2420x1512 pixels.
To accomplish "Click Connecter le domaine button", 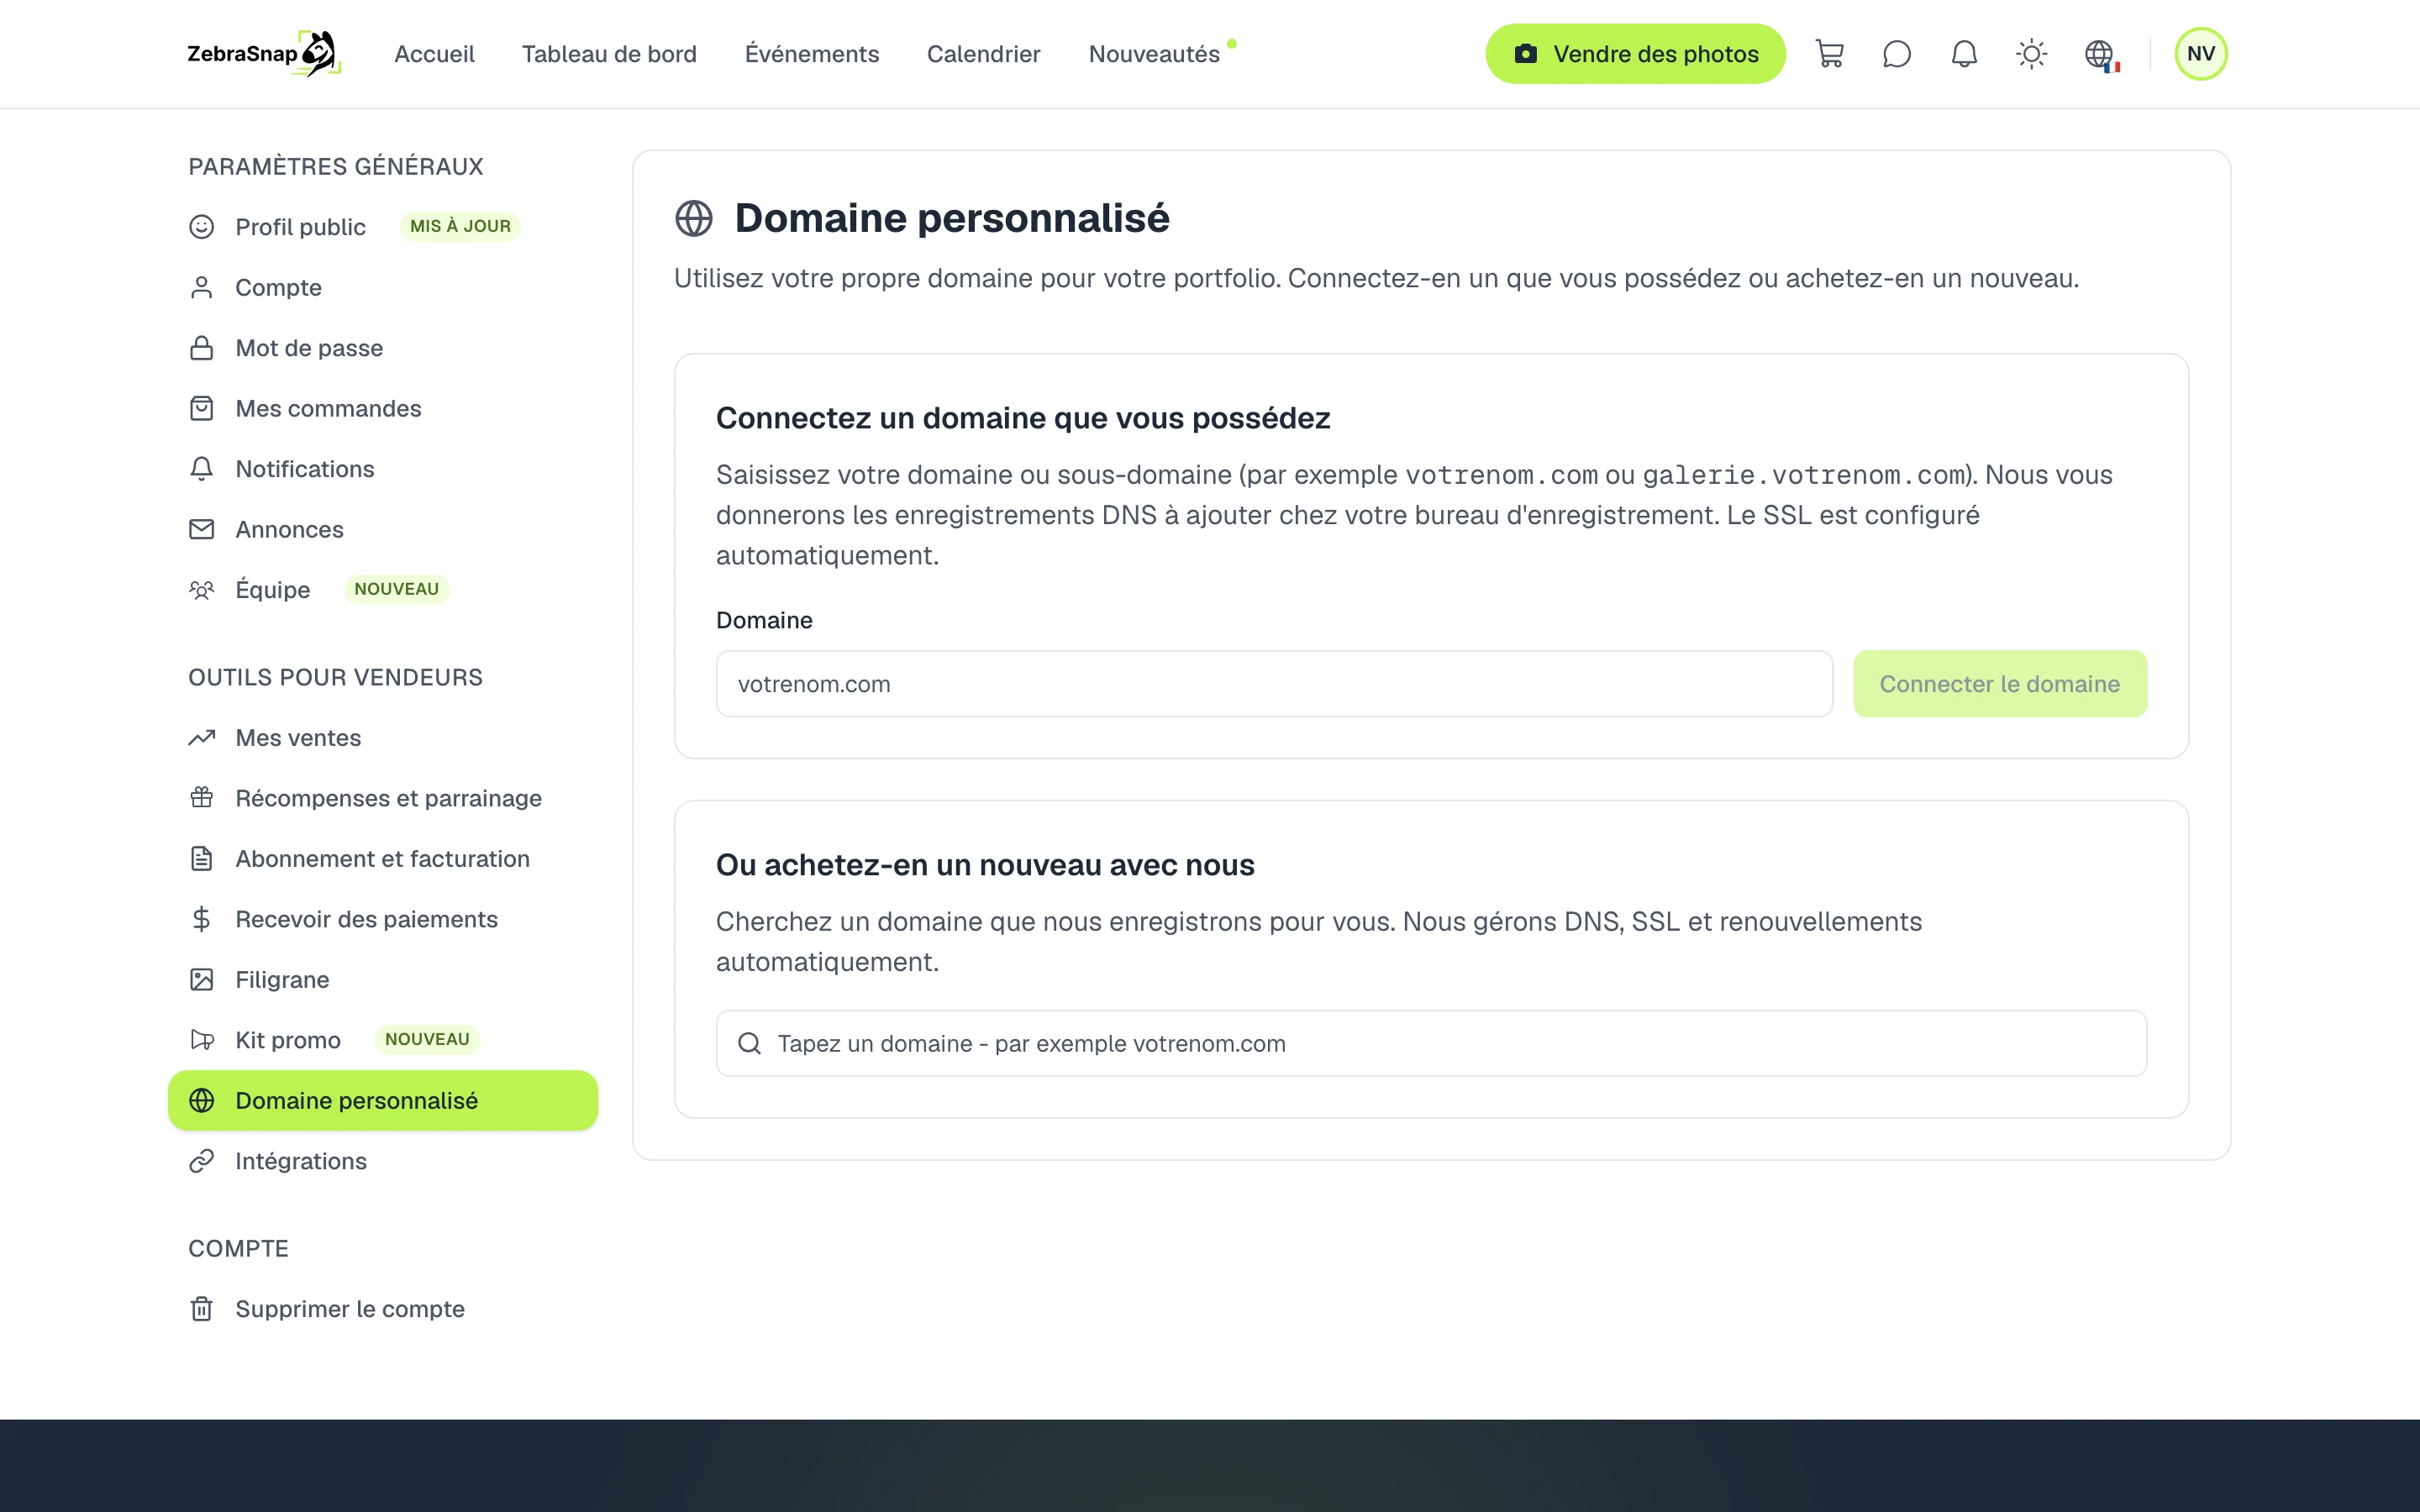I will [x=1999, y=684].
